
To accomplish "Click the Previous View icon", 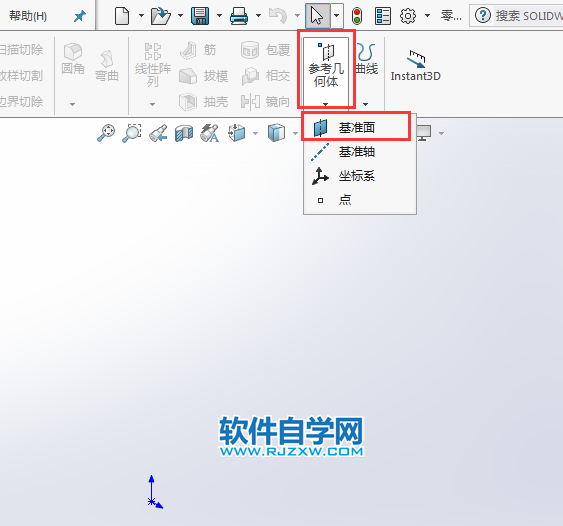I will tap(158, 133).
